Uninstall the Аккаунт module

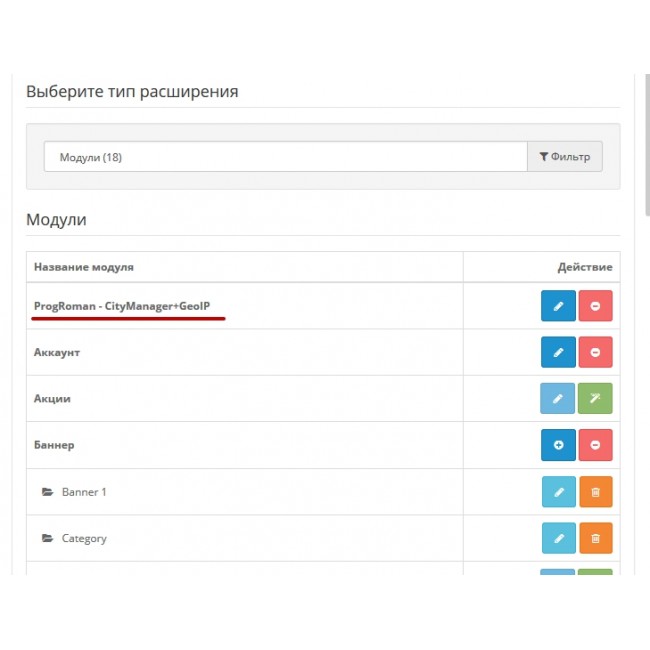click(x=595, y=352)
